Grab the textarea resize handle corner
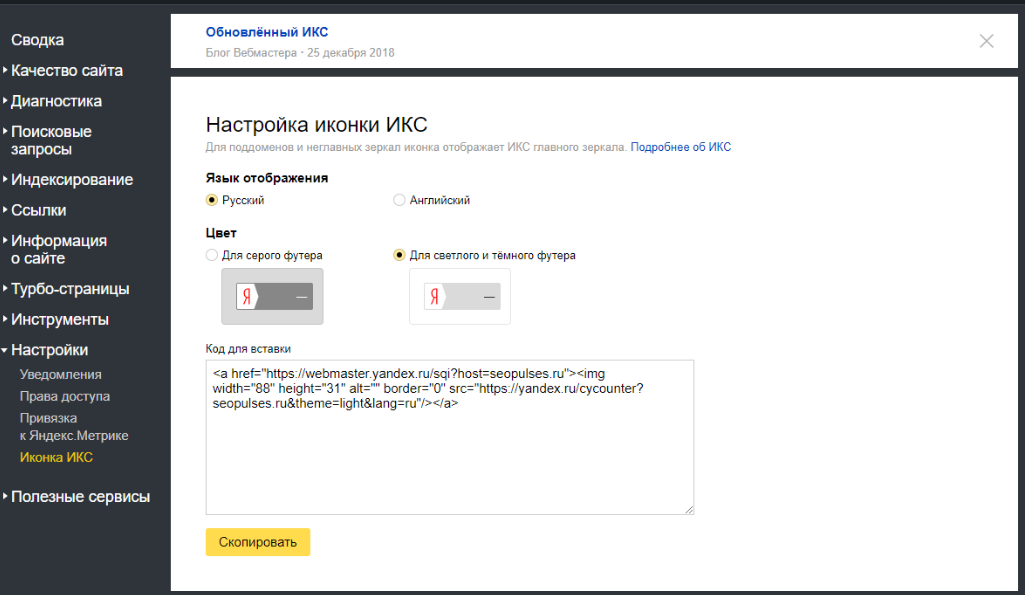 (x=690, y=510)
